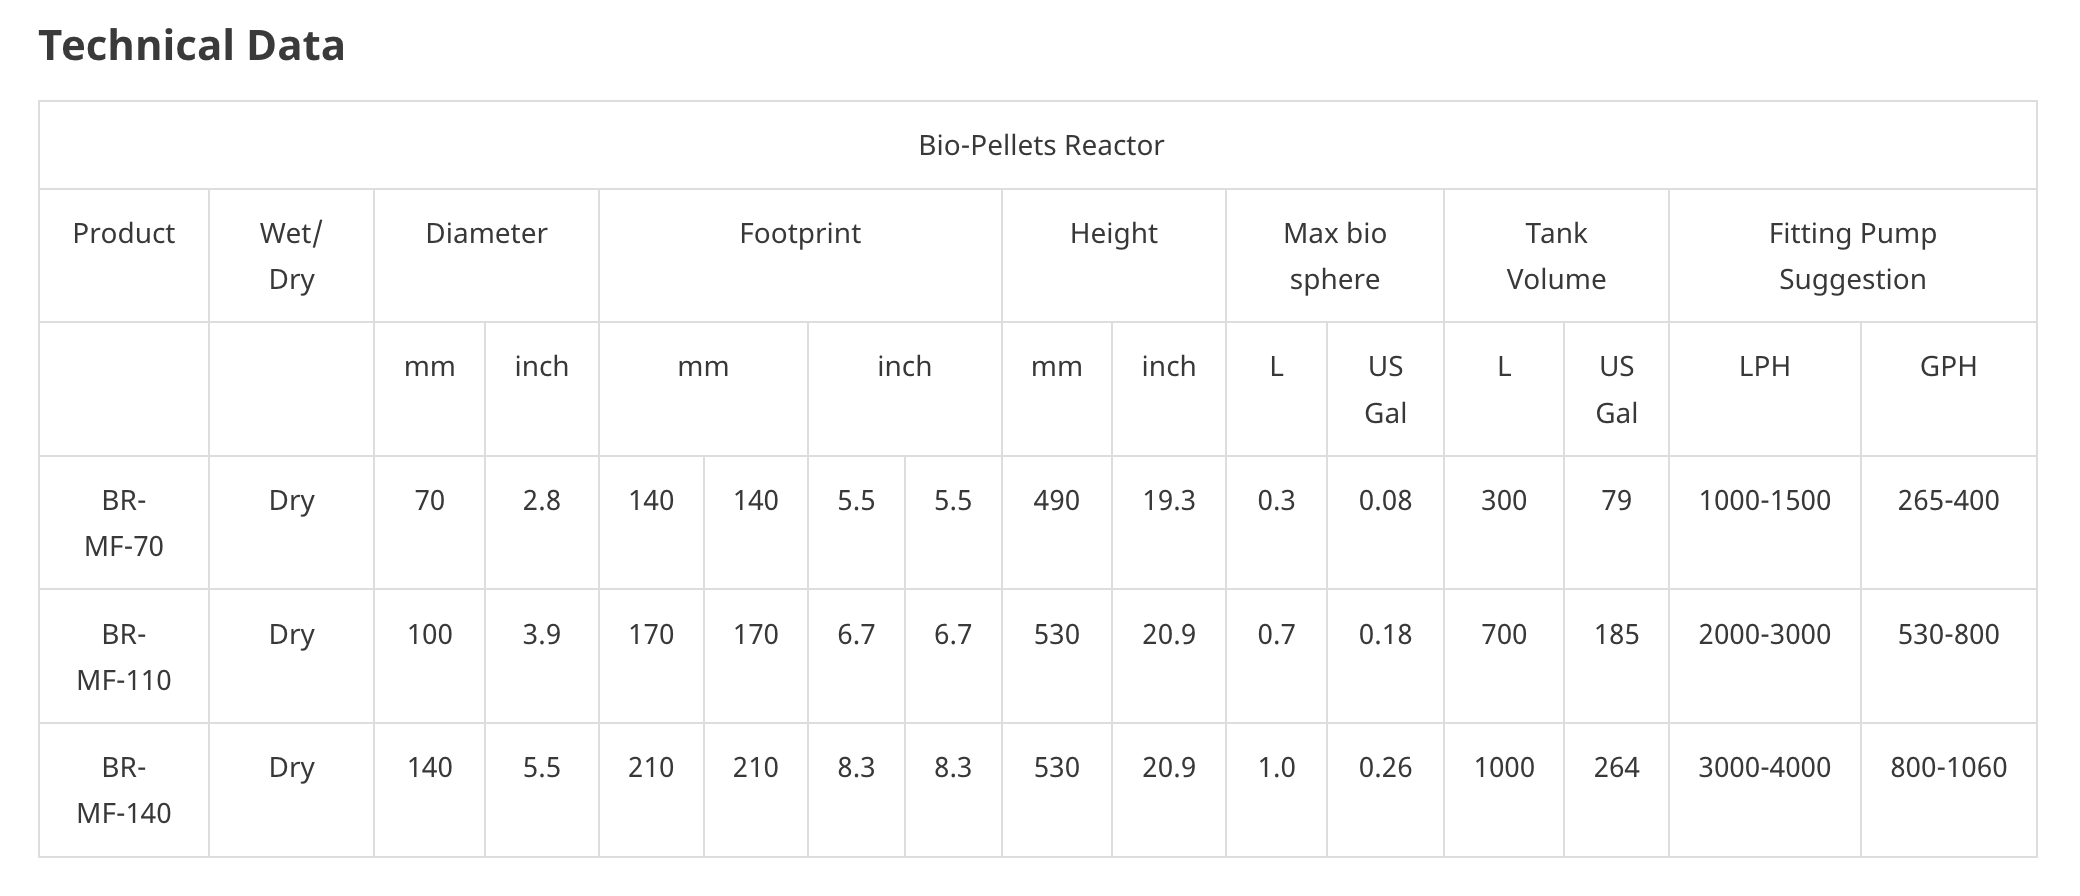The height and width of the screenshot is (896, 2080).
Task: Click the Max bio sphere header
Action: click(1335, 256)
